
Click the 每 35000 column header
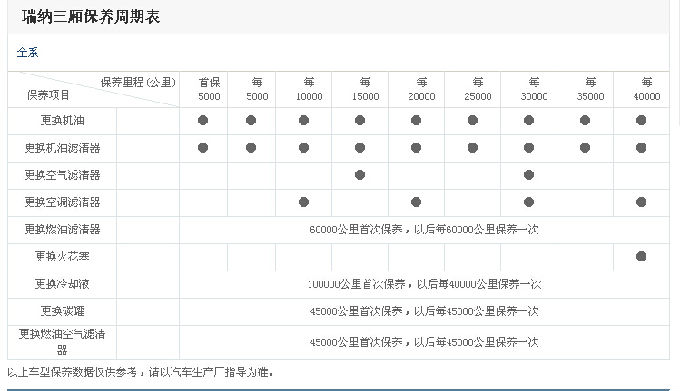click(590, 89)
